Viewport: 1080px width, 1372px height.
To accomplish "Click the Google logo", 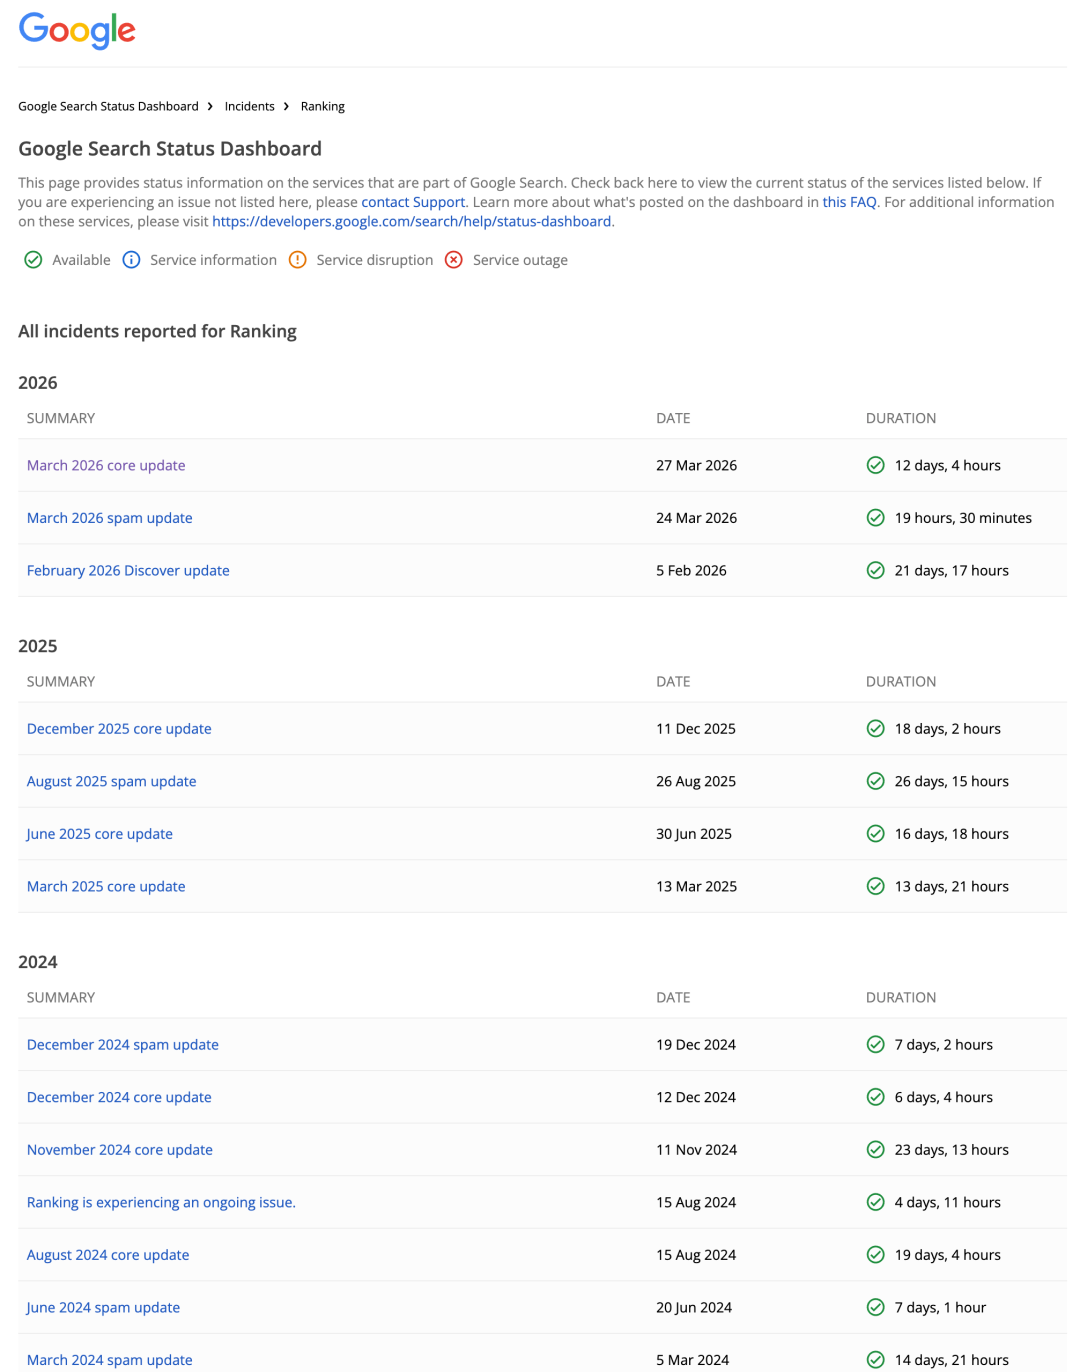I will point(77,31).
